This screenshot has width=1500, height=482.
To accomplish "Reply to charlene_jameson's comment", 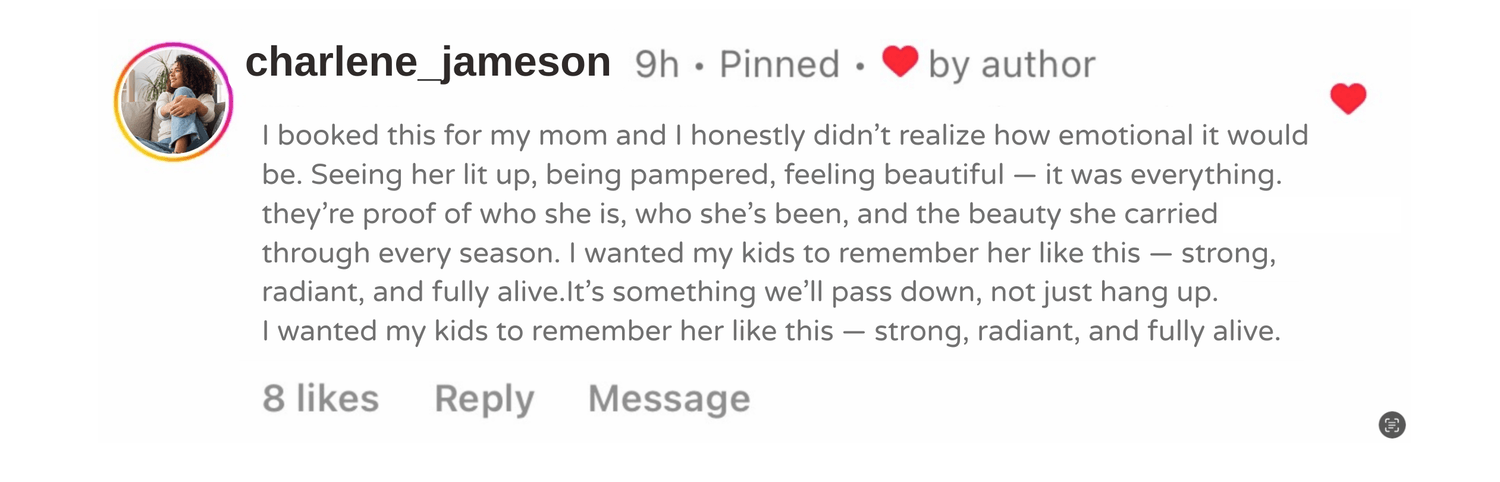I will 484,399.
